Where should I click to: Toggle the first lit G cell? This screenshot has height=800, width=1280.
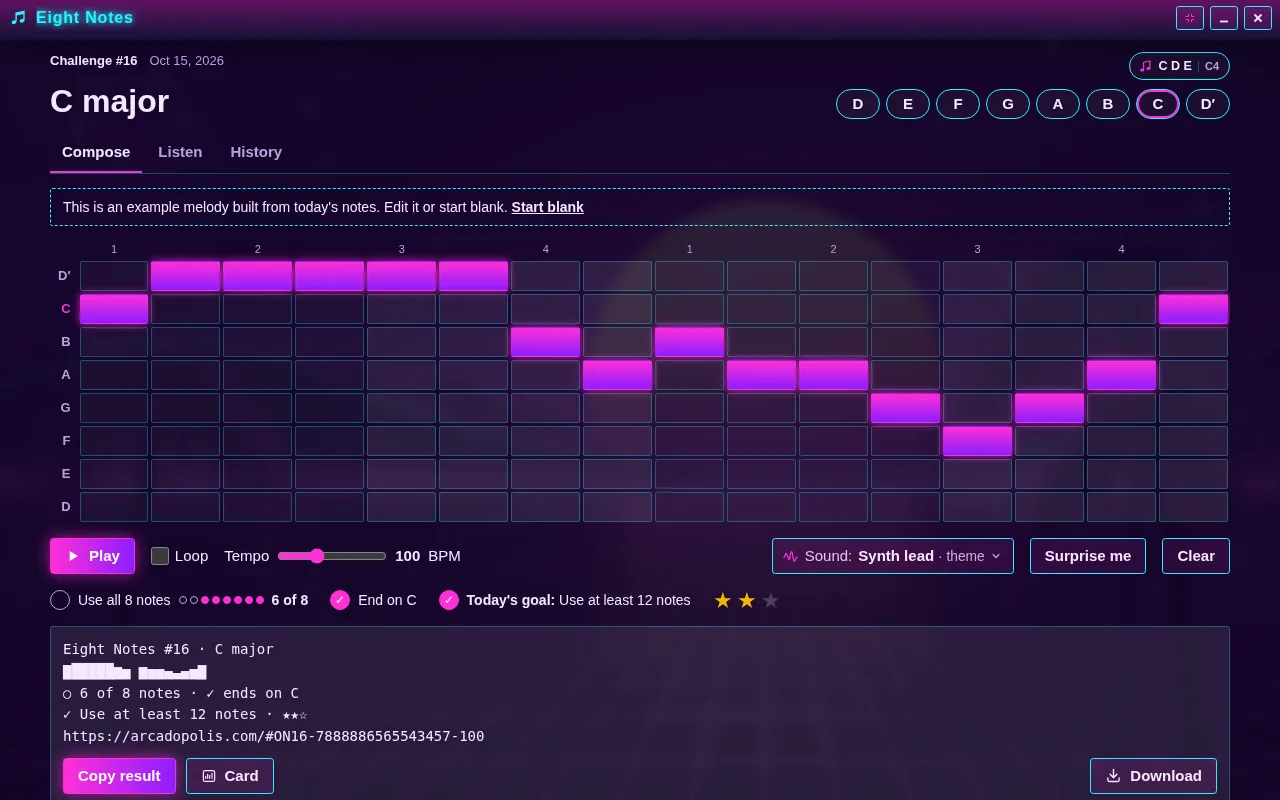click(906, 408)
